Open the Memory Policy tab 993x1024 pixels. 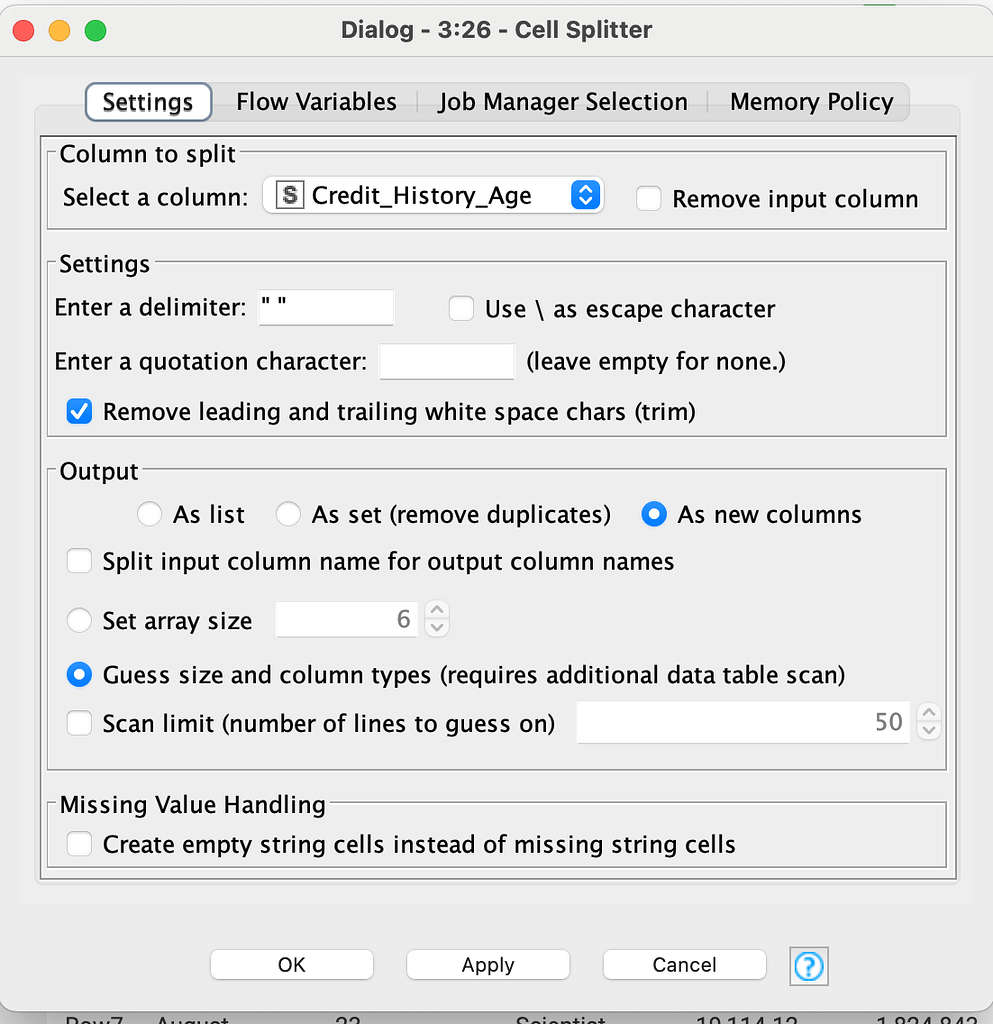(x=811, y=101)
